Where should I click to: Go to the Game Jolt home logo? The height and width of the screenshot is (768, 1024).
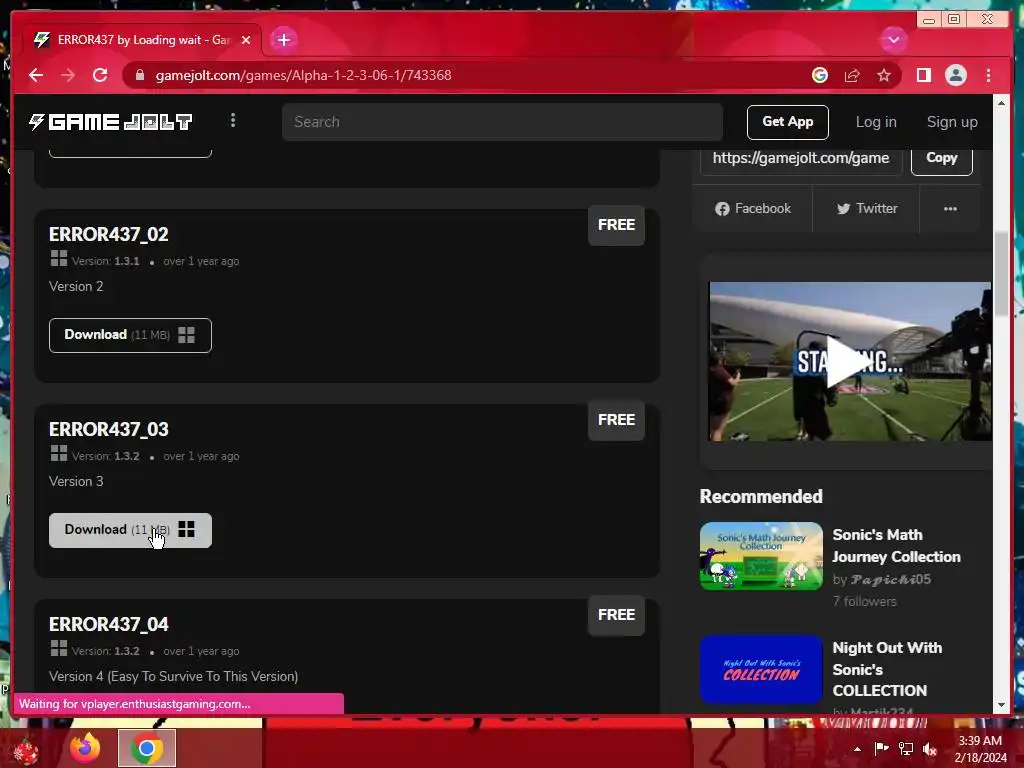click(x=110, y=121)
